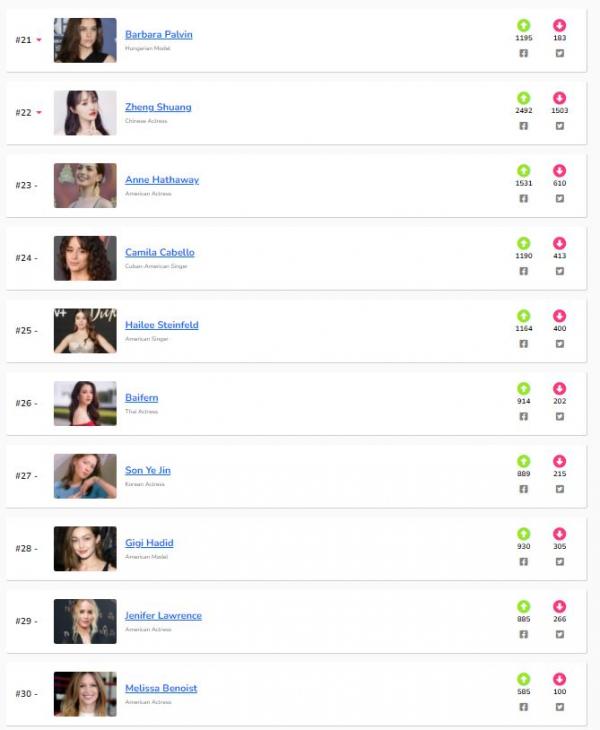The width and height of the screenshot is (600, 730).
Task: Upvote Barbara Palvin with green arrow
Action: [523, 25]
